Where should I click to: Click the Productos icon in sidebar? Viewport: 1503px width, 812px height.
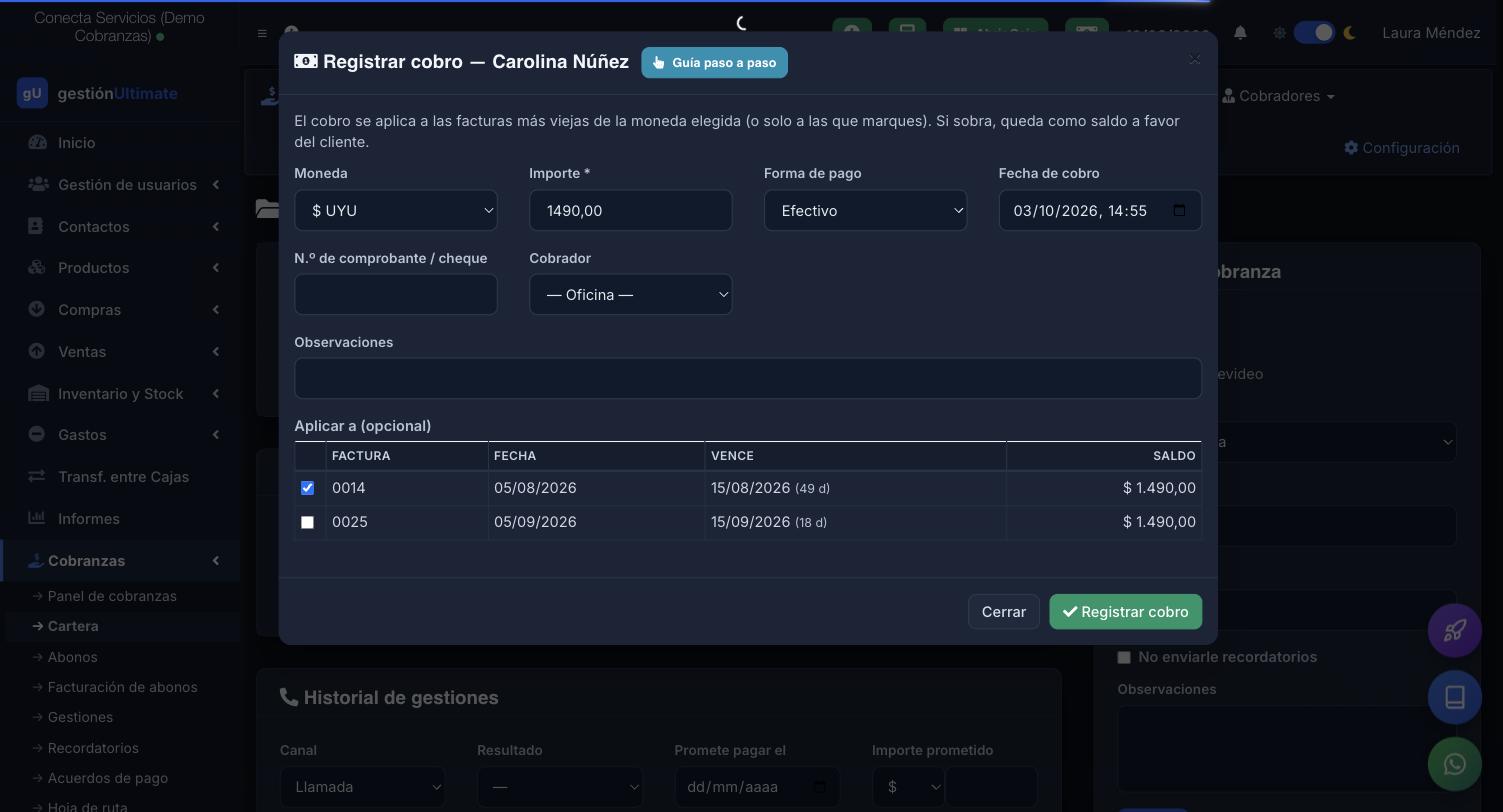point(37,268)
